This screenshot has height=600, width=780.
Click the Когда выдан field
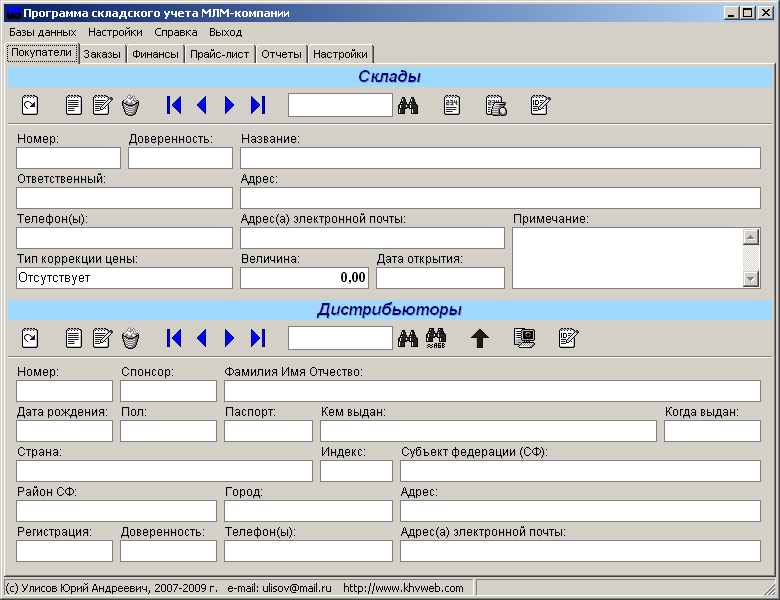coord(712,431)
